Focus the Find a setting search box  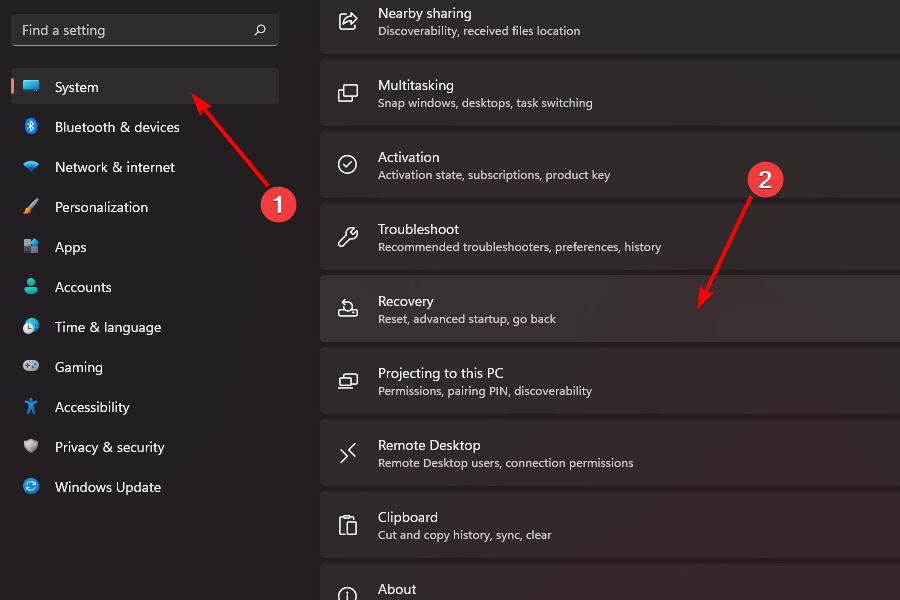pyautogui.click(x=130, y=30)
